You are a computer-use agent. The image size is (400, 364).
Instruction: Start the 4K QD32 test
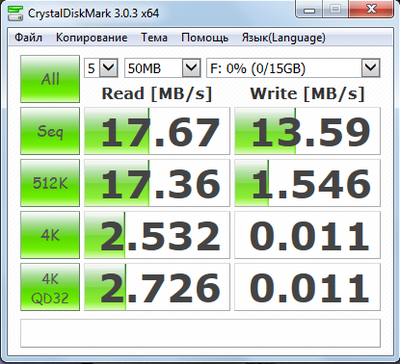tap(50, 287)
